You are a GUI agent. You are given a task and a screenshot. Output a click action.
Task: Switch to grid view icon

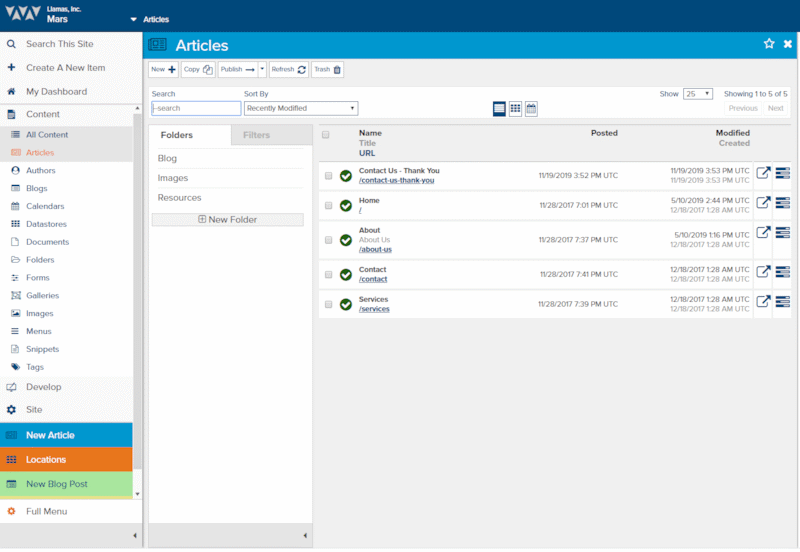click(515, 109)
